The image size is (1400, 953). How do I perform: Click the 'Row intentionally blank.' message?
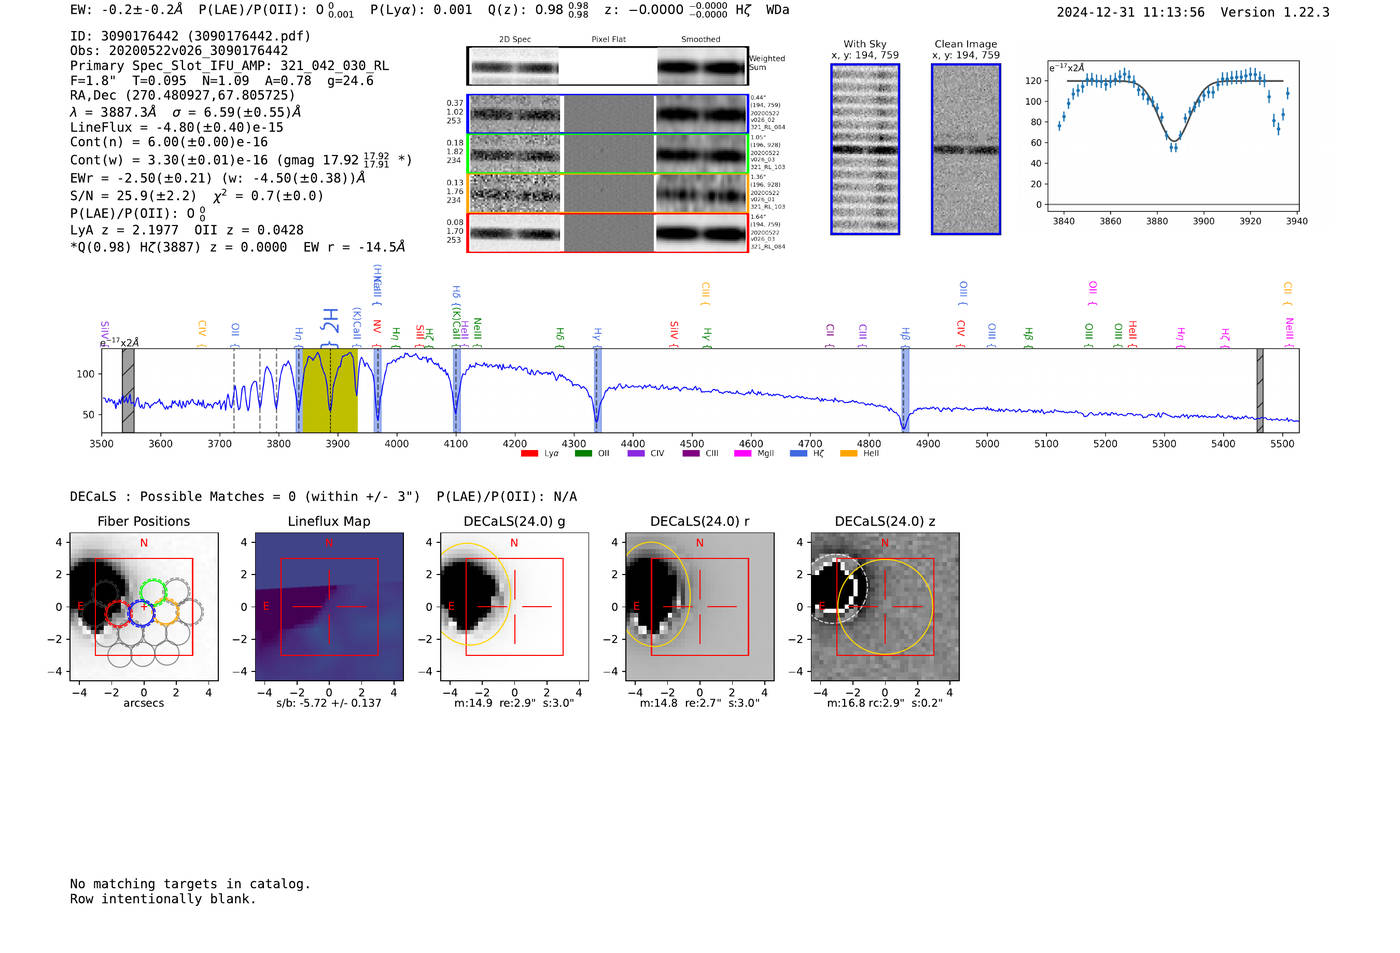coord(163,899)
